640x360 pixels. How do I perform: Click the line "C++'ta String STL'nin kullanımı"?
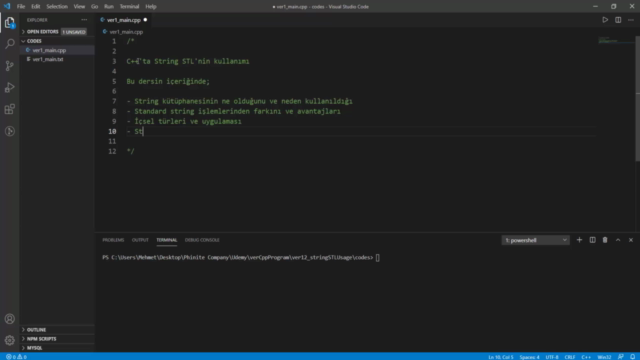click(188, 61)
